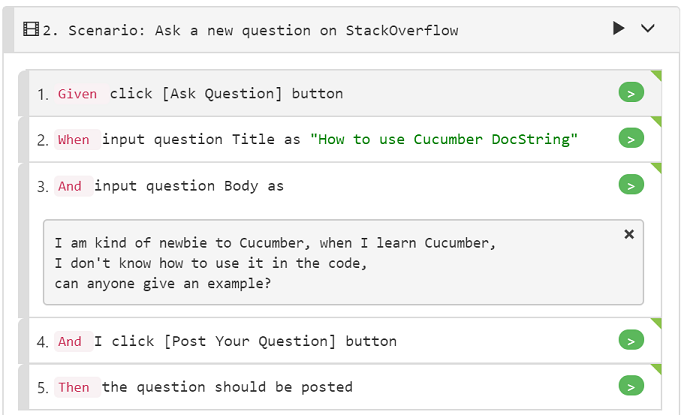The height and width of the screenshot is (415, 684).
Task: Click the green quoted title parameter text
Action: pos(444,139)
